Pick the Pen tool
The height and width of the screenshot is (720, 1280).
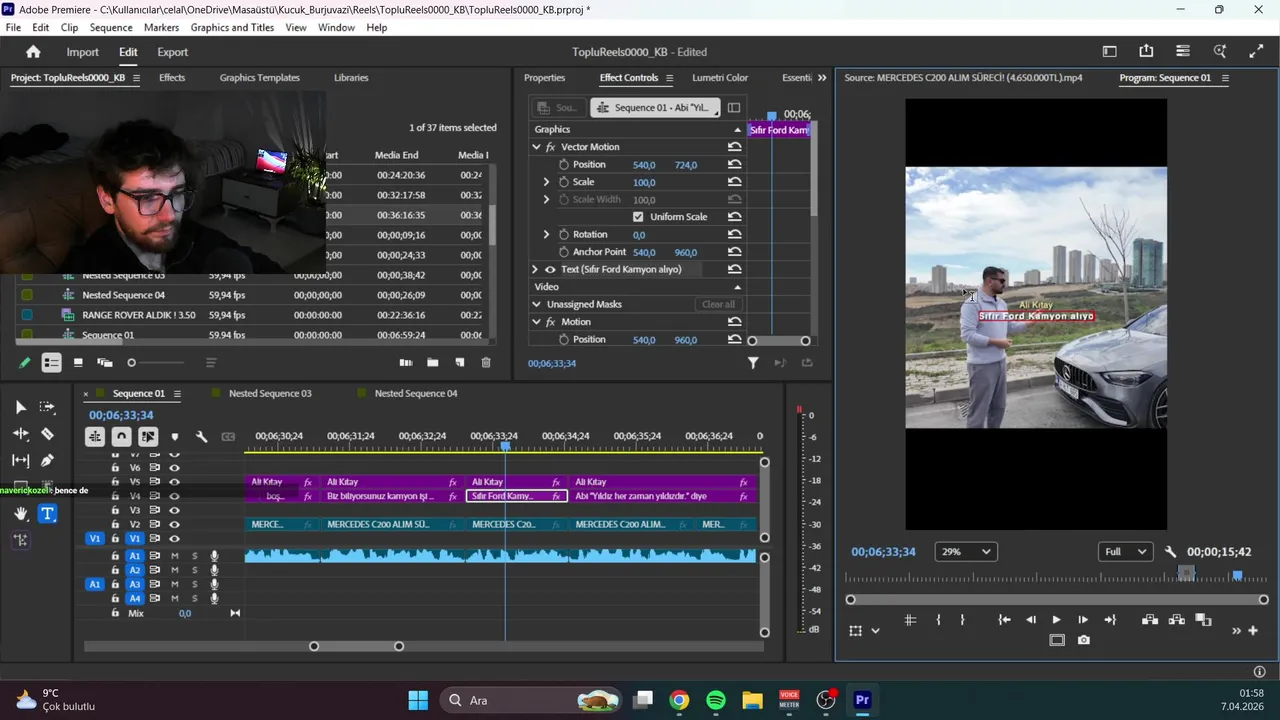[47, 461]
